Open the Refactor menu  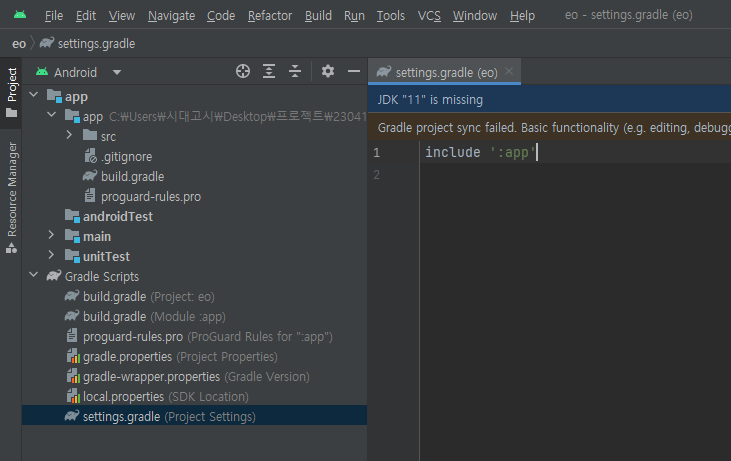(x=270, y=16)
